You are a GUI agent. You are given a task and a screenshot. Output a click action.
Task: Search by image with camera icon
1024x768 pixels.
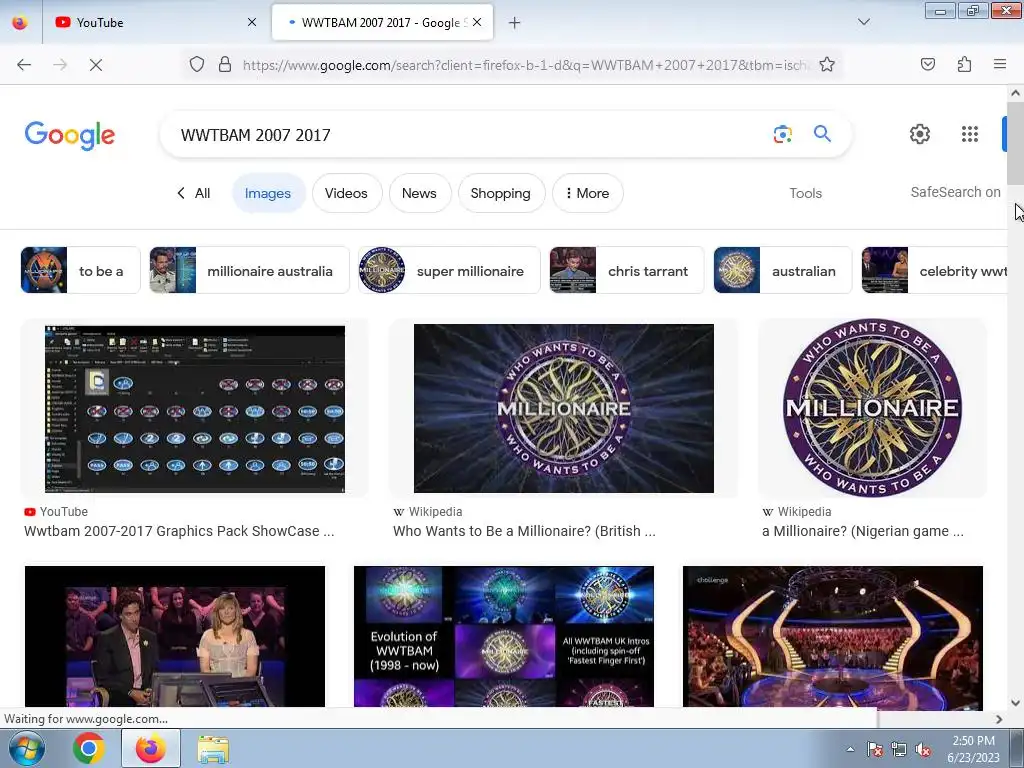(x=782, y=134)
